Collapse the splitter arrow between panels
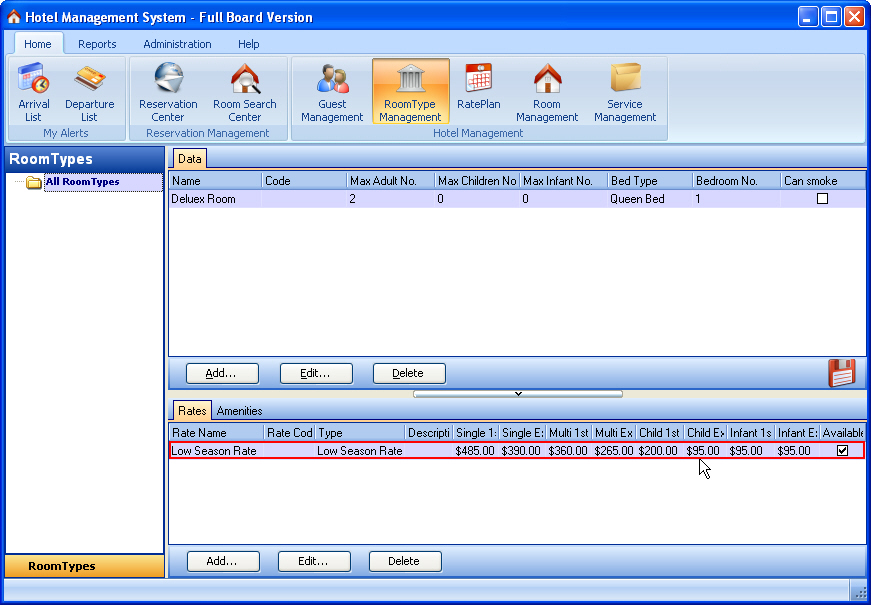This screenshot has width=871, height=605. pos(518,394)
